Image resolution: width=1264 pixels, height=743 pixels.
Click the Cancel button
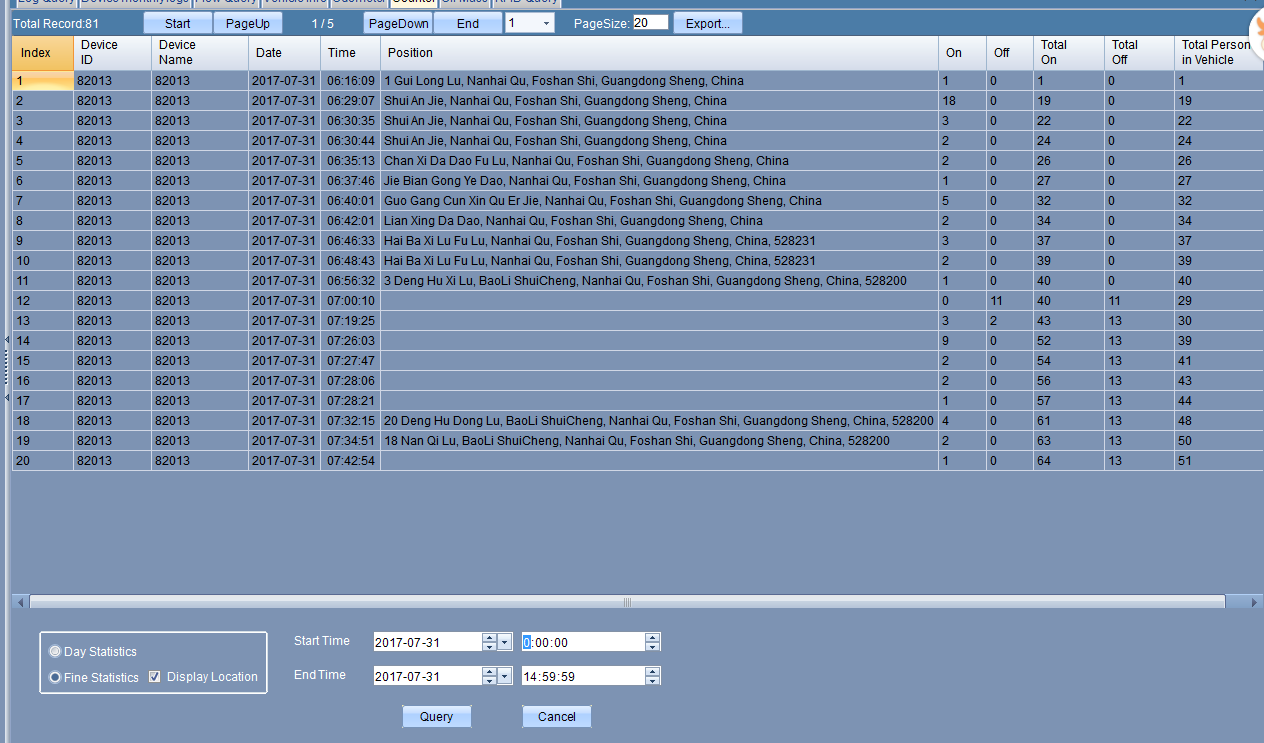[556, 716]
